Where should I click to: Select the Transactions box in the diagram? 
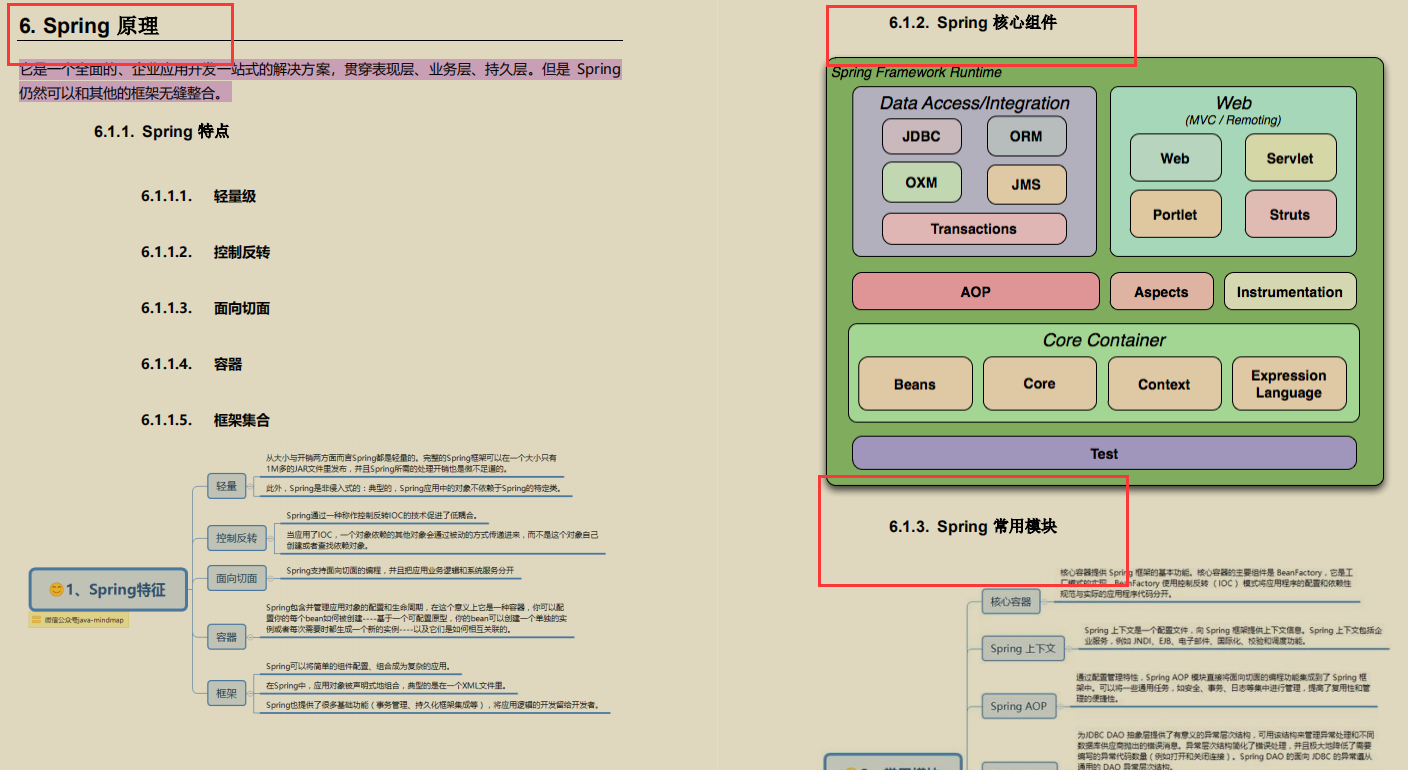(x=974, y=229)
